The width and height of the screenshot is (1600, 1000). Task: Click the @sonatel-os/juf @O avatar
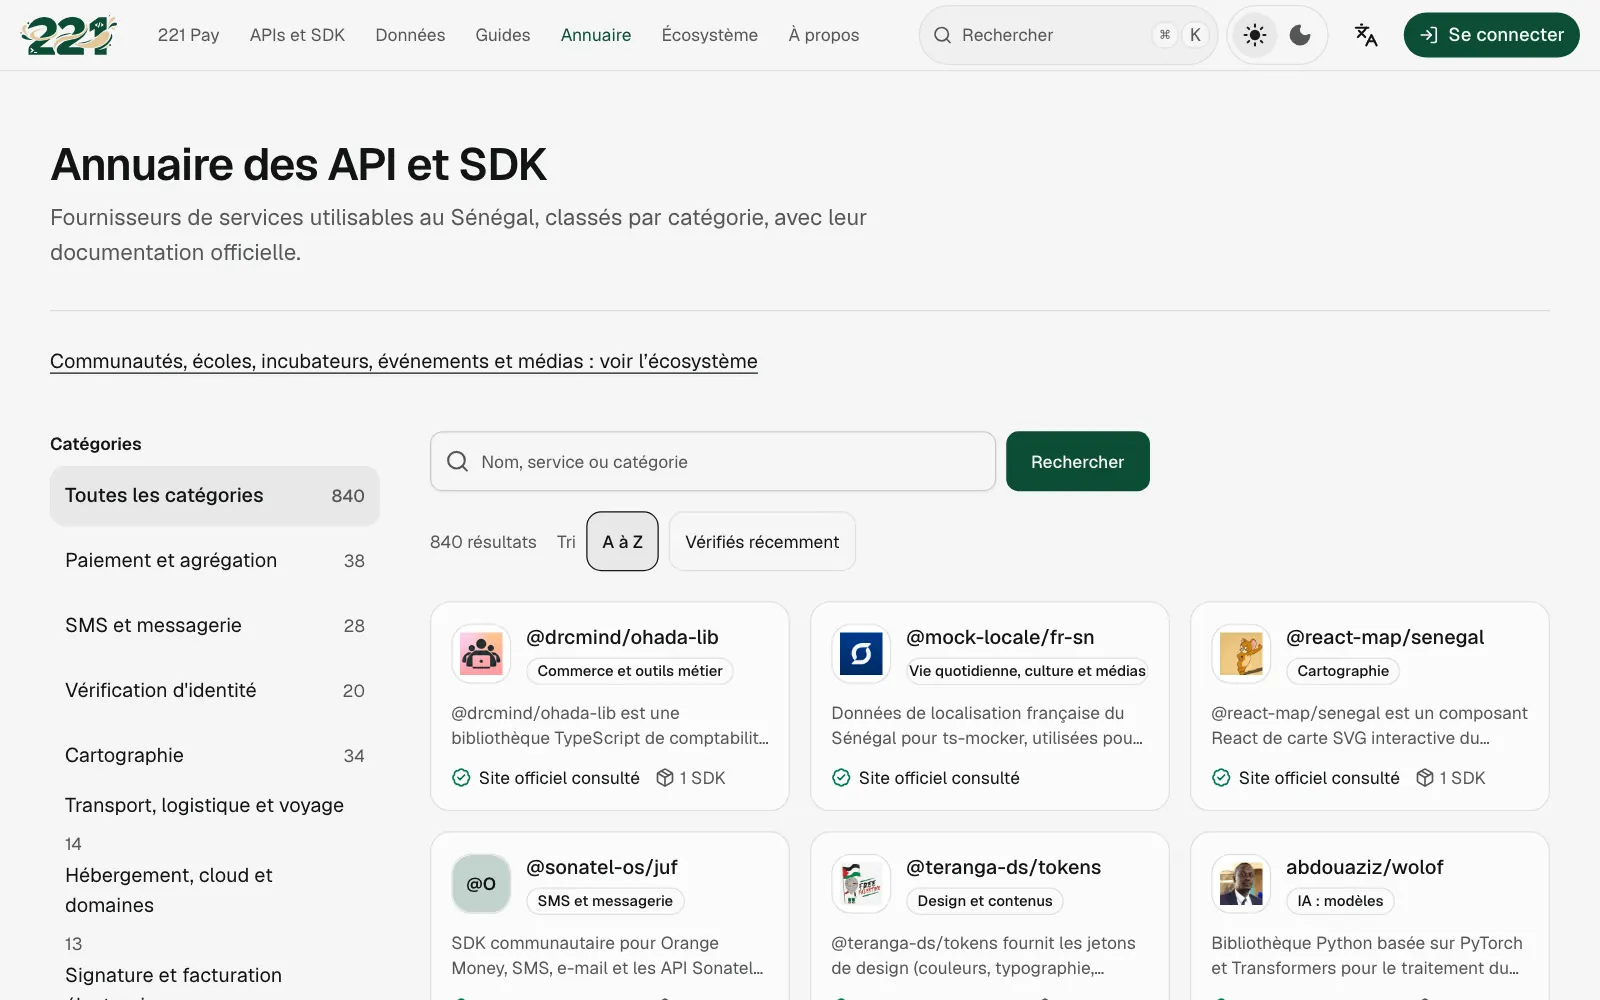[481, 884]
